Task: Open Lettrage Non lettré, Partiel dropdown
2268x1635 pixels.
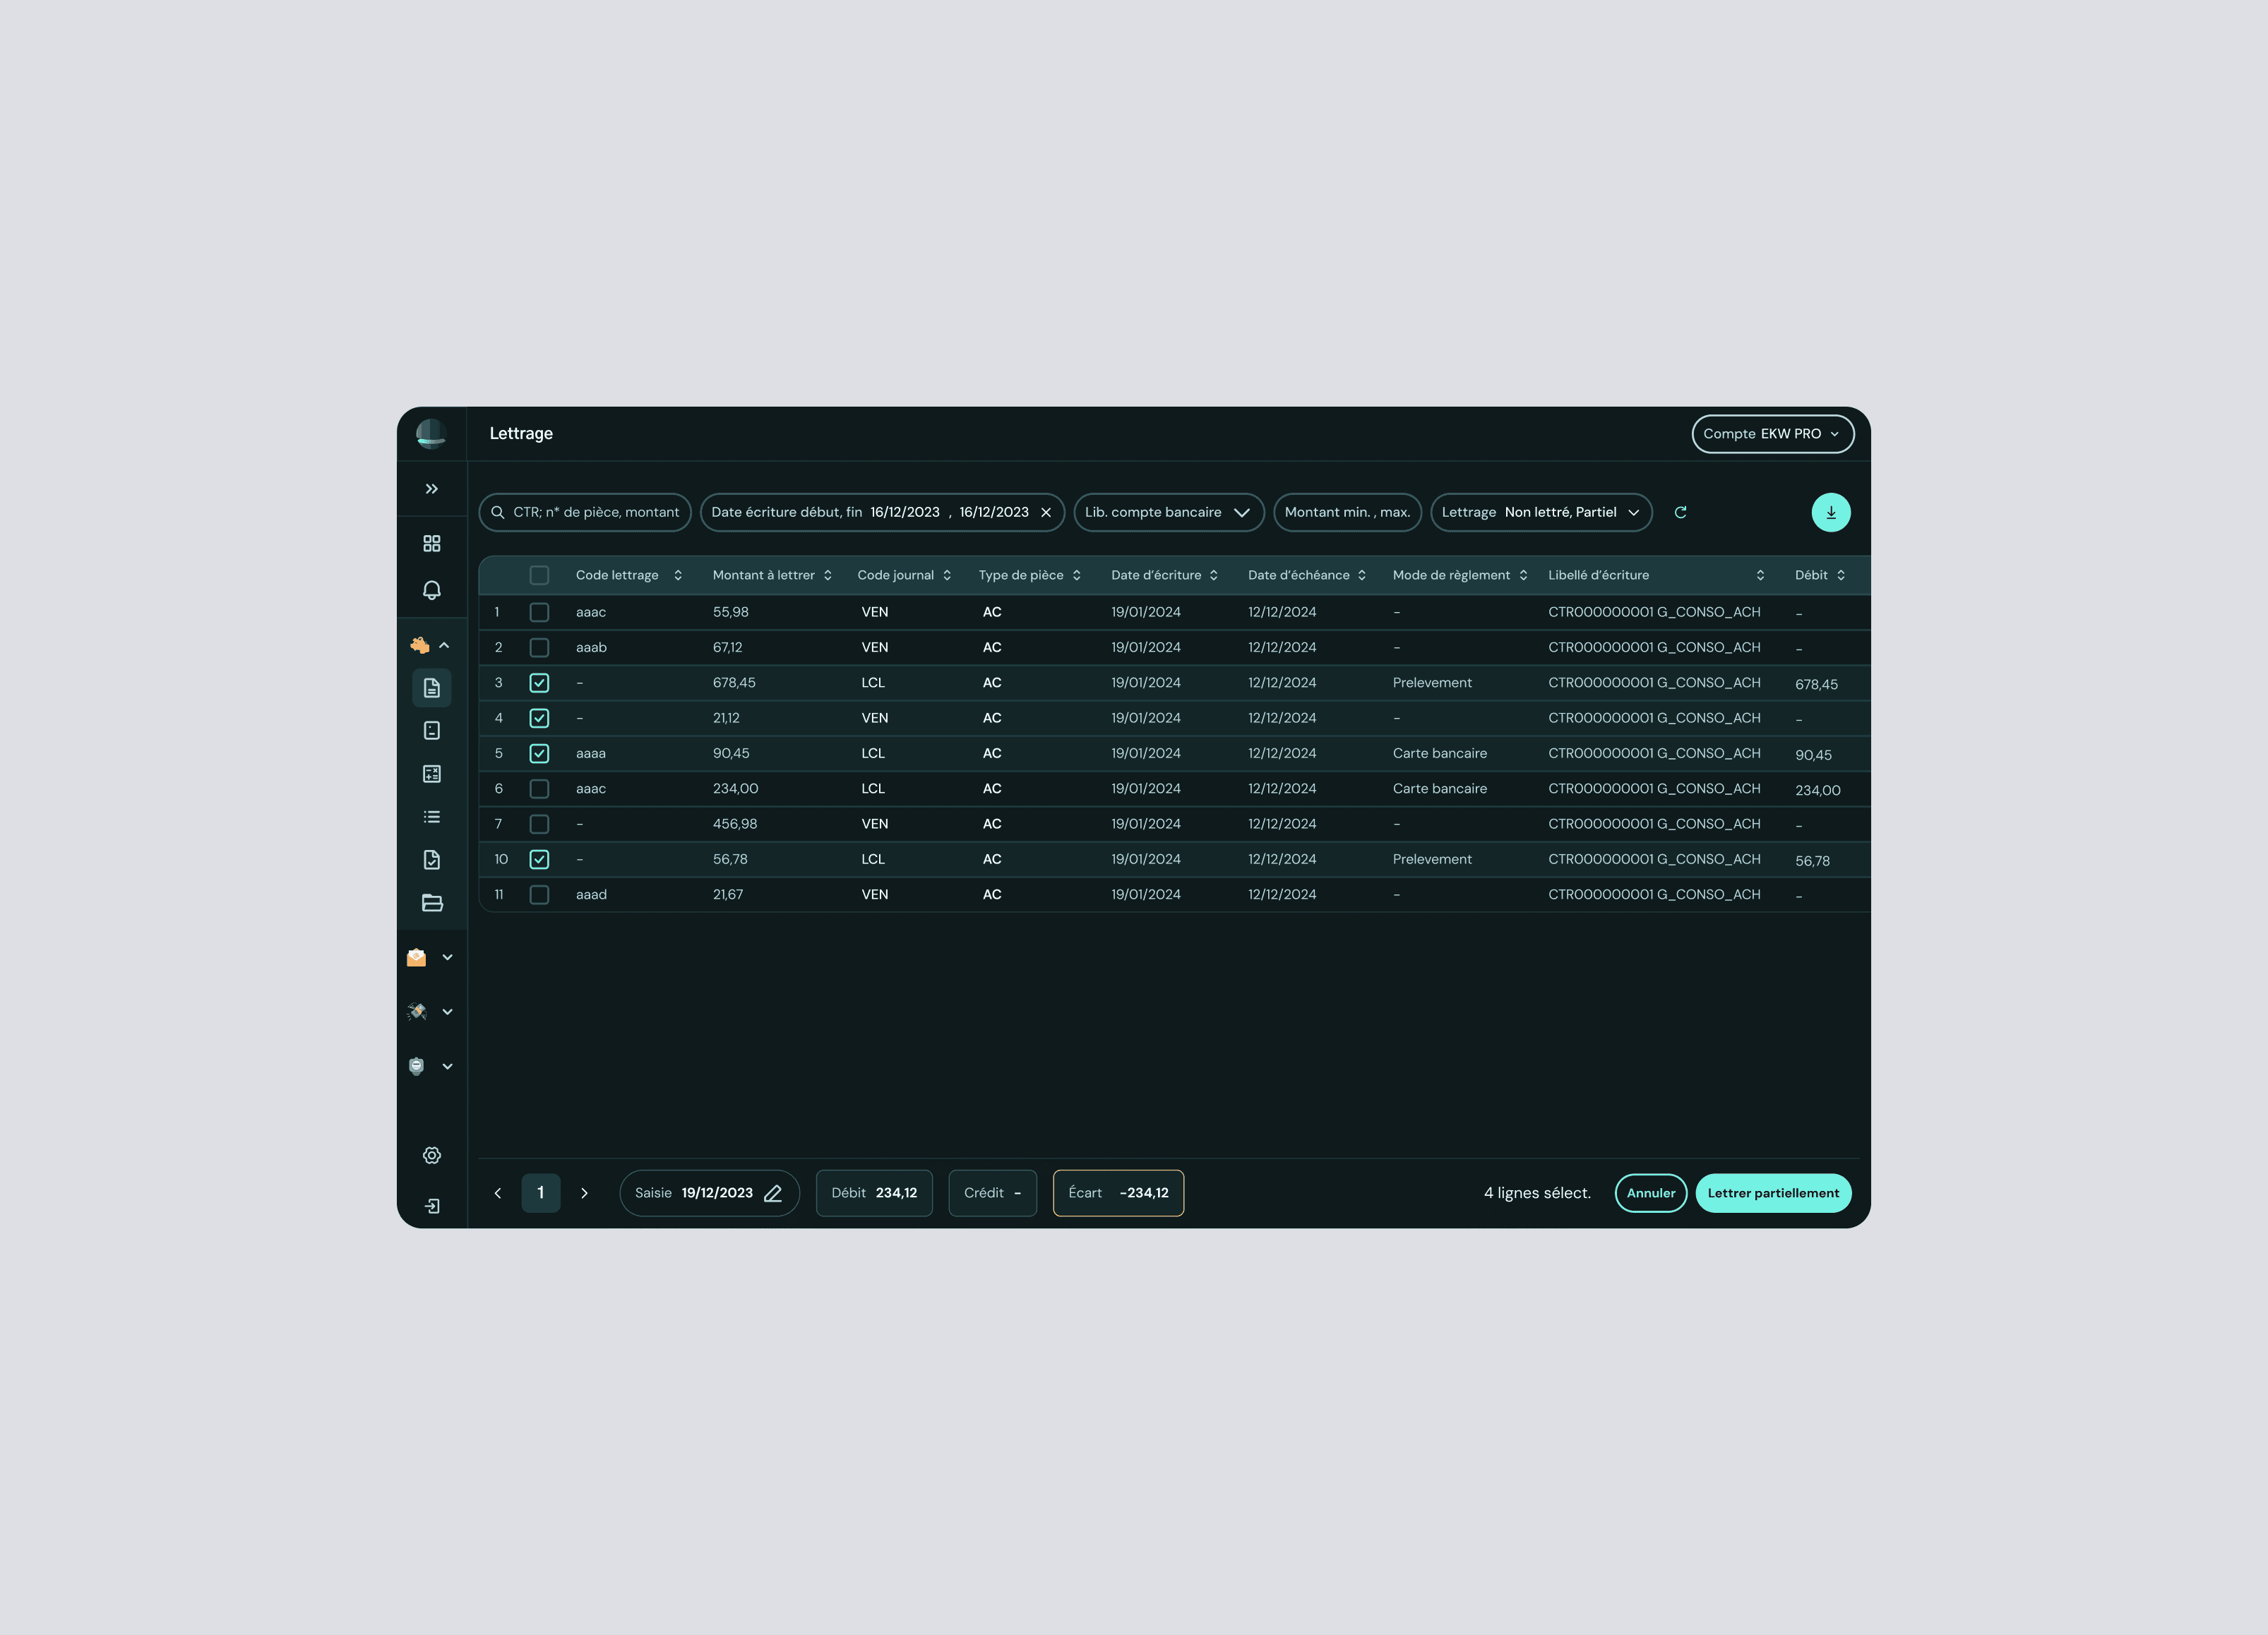Action: pyautogui.click(x=1540, y=512)
